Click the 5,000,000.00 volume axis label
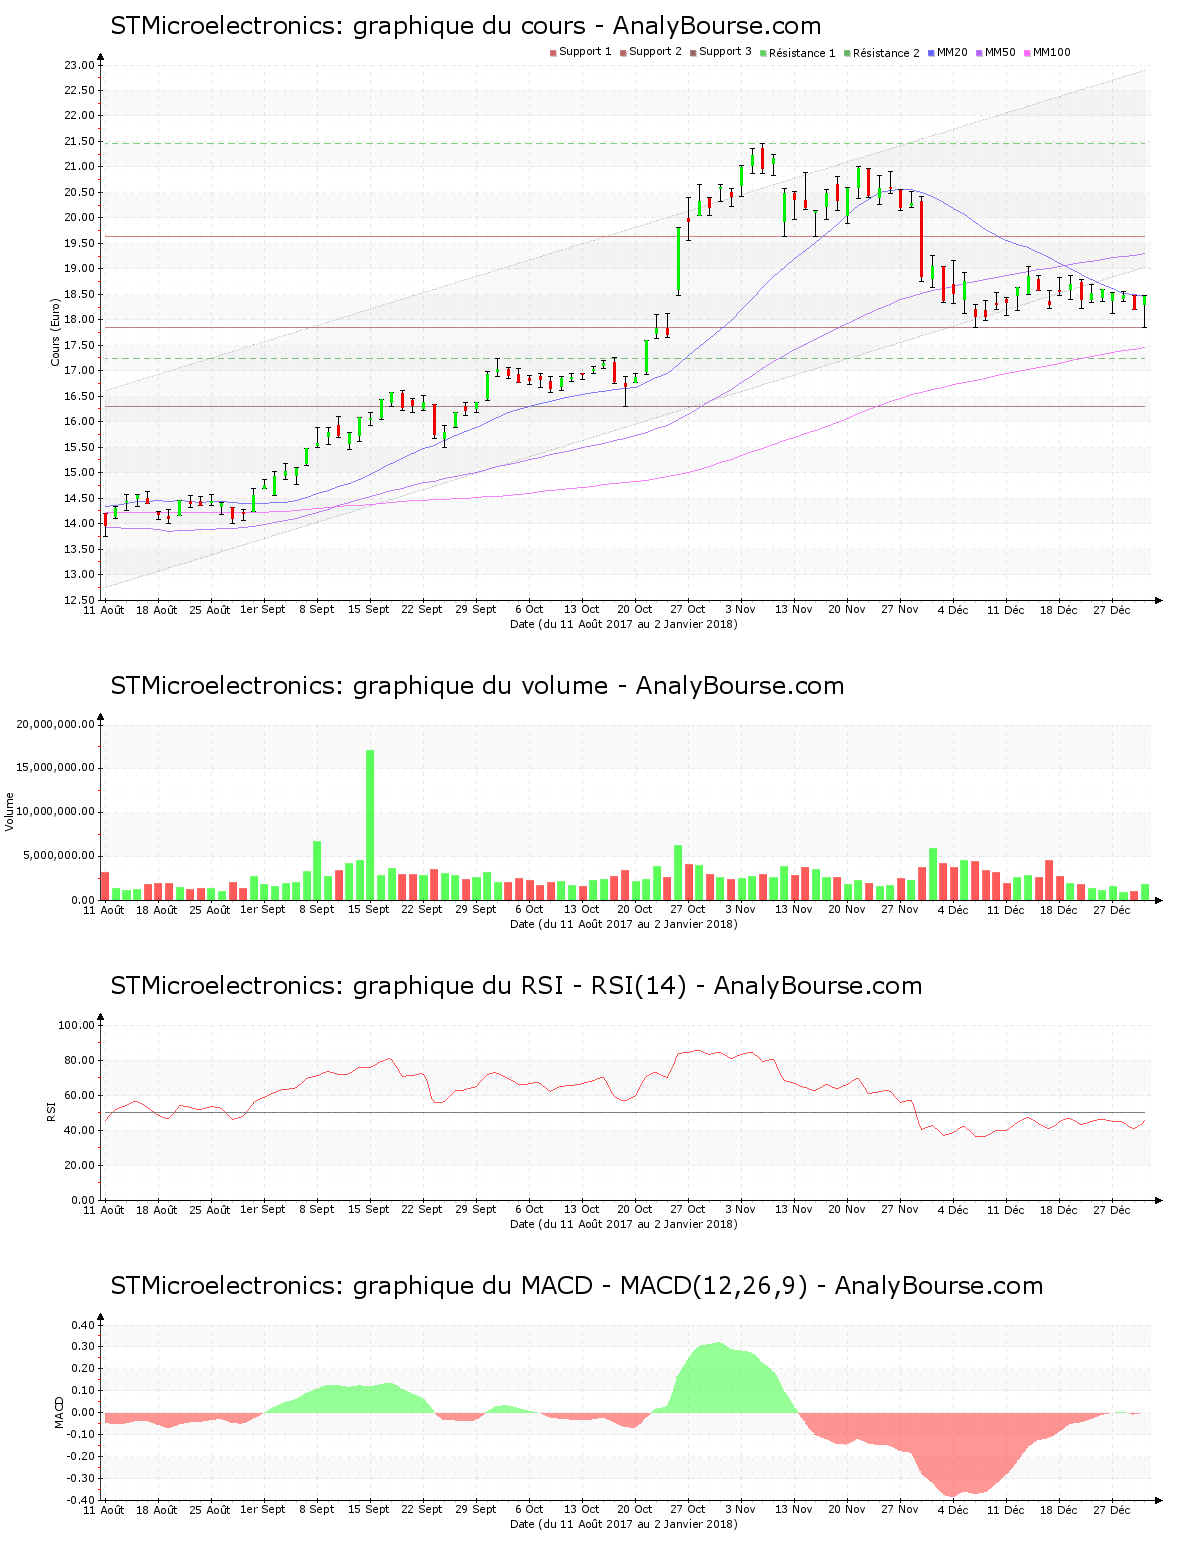The width and height of the screenshot is (1200, 1550). (58, 856)
